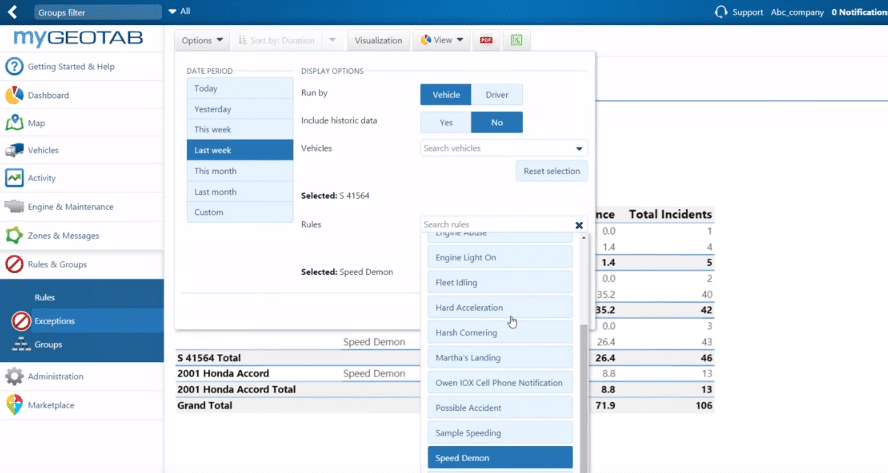This screenshot has width=888, height=473.
Task: Expand the sort order arrow dropdown
Action: 332,40
